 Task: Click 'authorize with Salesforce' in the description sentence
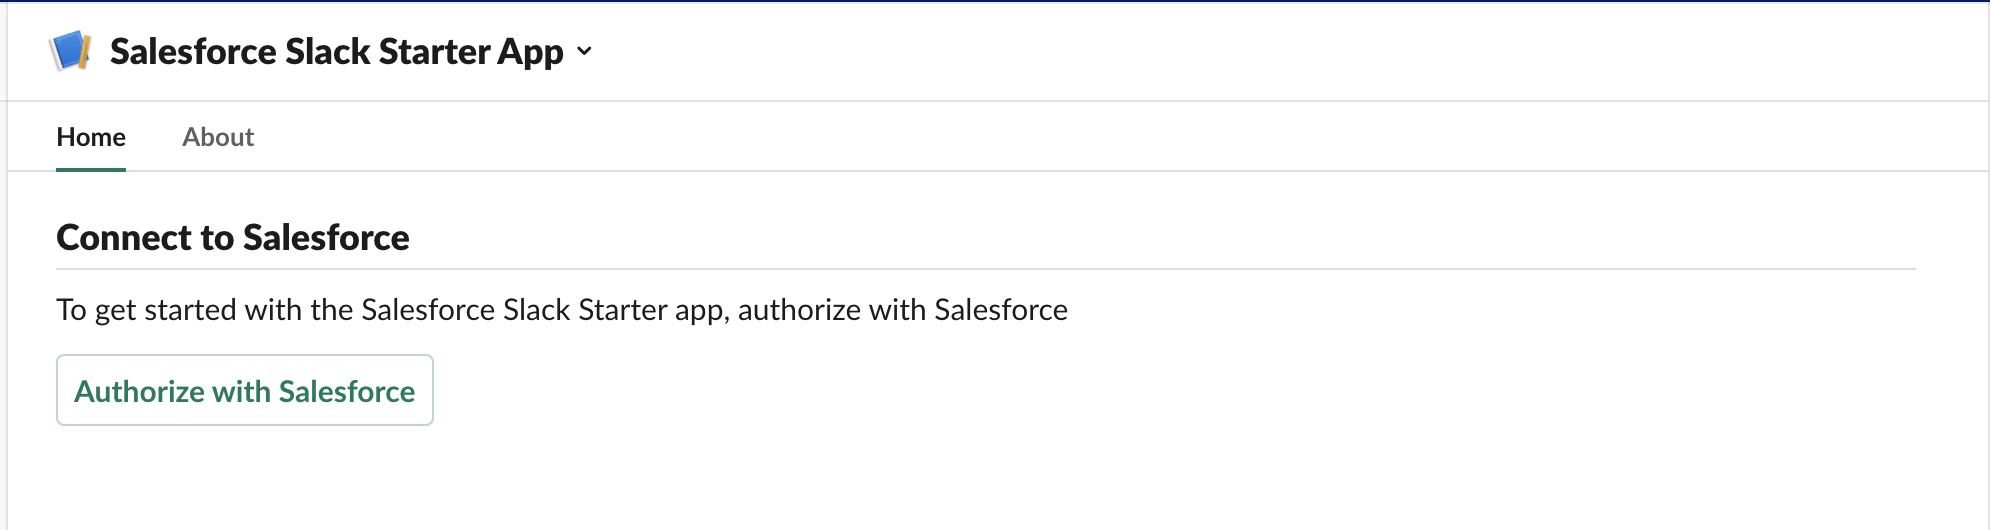click(903, 310)
